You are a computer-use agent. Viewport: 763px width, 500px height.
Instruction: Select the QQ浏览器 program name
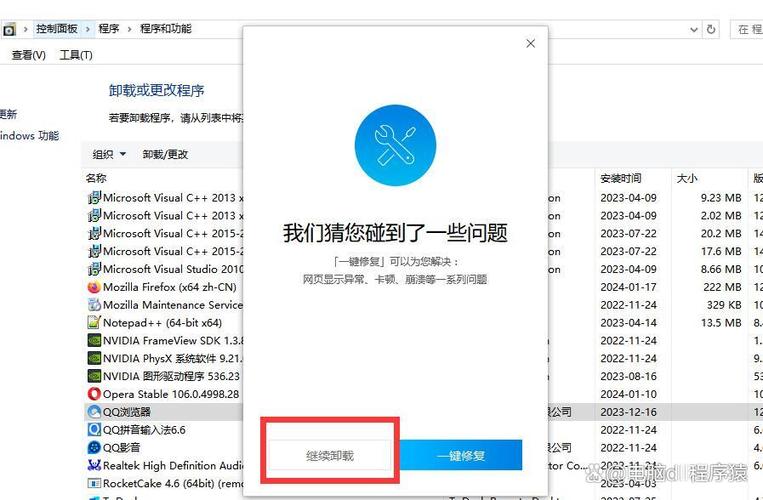[127, 412]
